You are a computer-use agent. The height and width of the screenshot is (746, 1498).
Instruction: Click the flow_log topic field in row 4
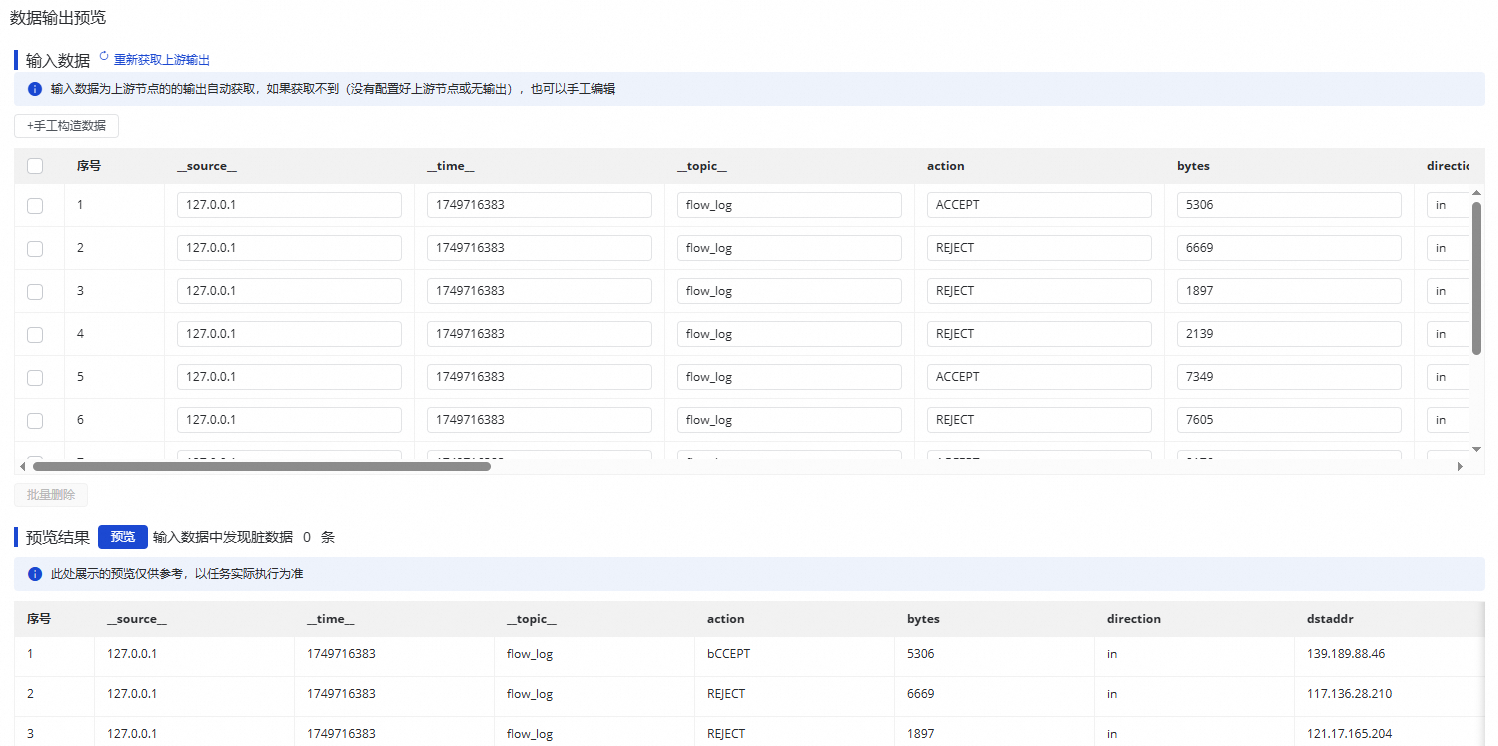point(789,333)
